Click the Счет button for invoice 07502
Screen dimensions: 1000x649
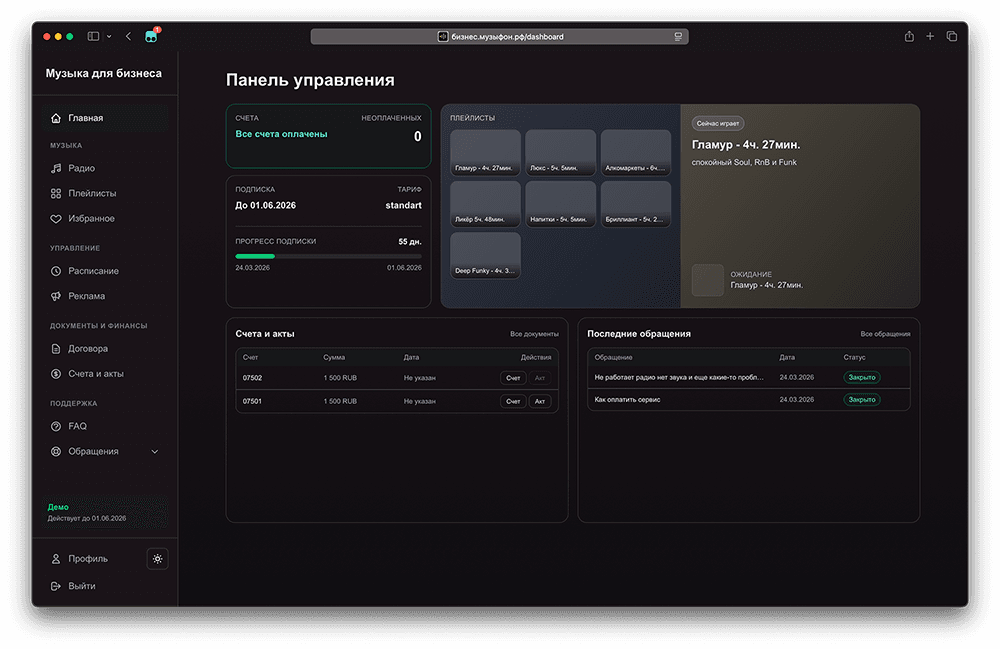coord(513,378)
